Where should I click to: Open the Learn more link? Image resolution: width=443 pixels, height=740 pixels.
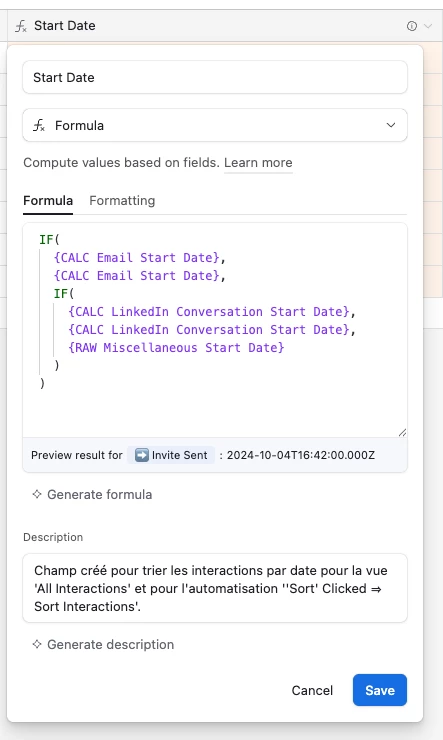tap(258, 163)
